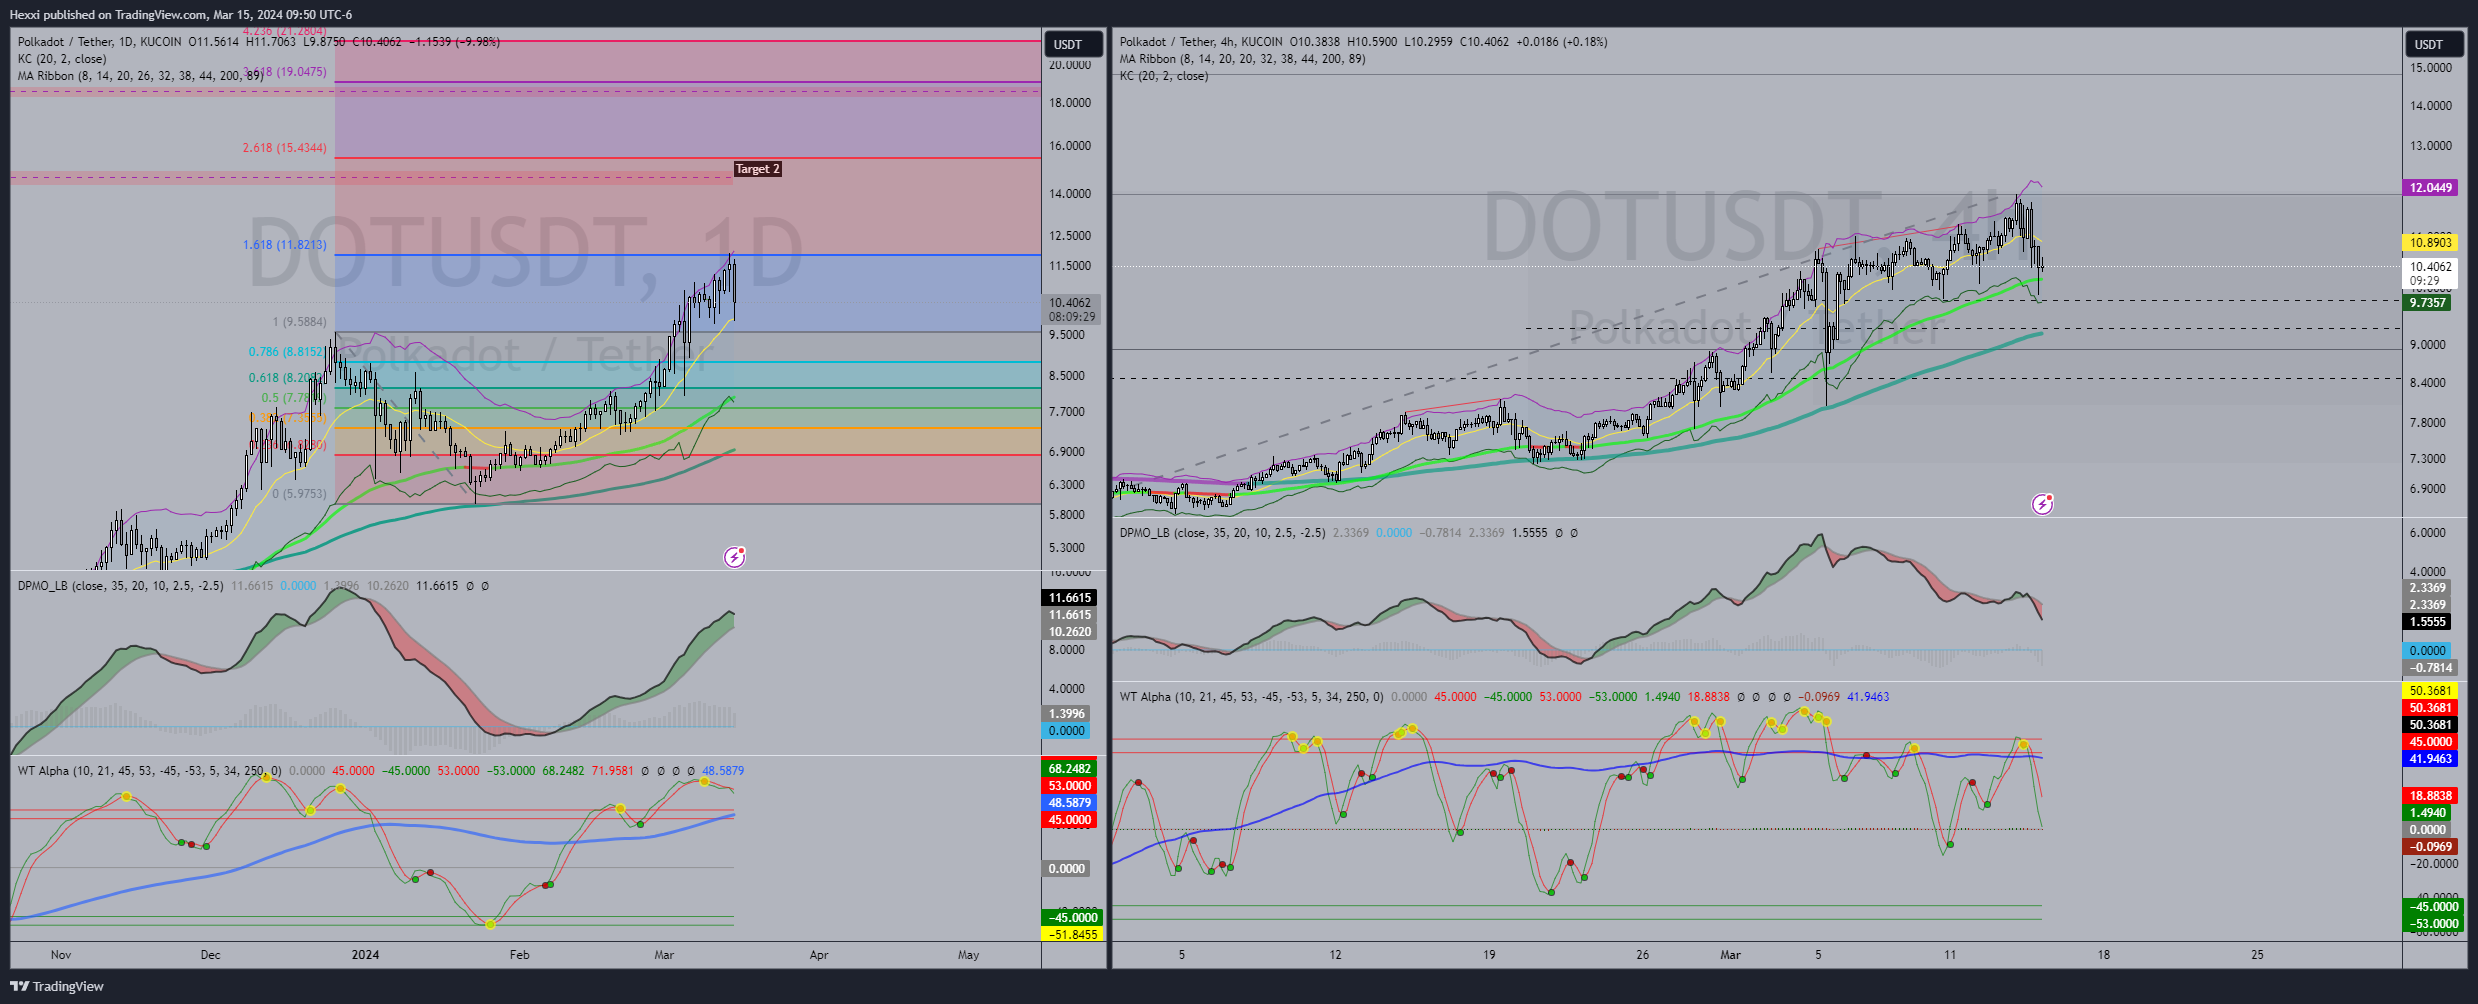Click the lightning event icon on 4h chart
The height and width of the screenshot is (1004, 2478).
click(x=2042, y=504)
